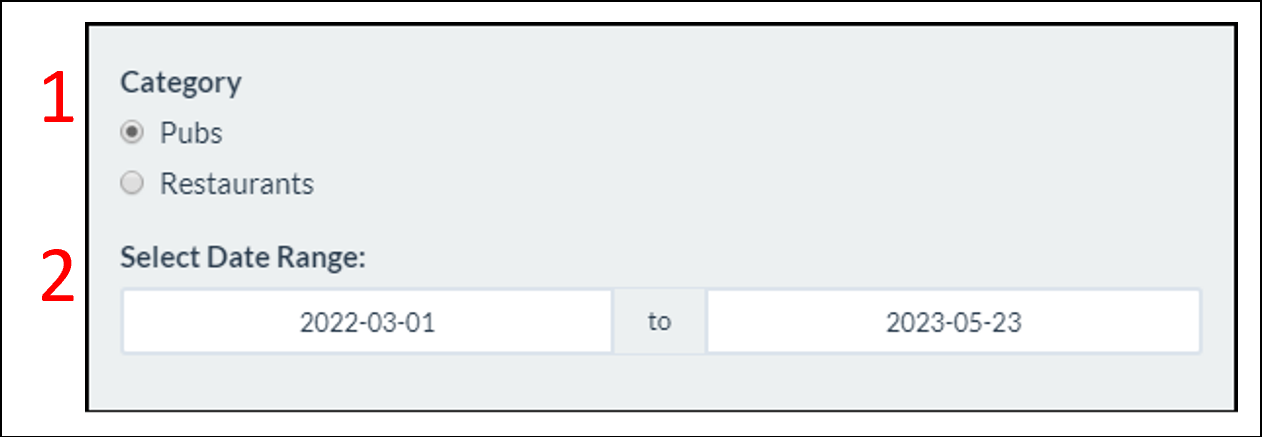Screen dimensions: 1262x438
Task: Click the red number 2 annotation
Action: point(59,275)
